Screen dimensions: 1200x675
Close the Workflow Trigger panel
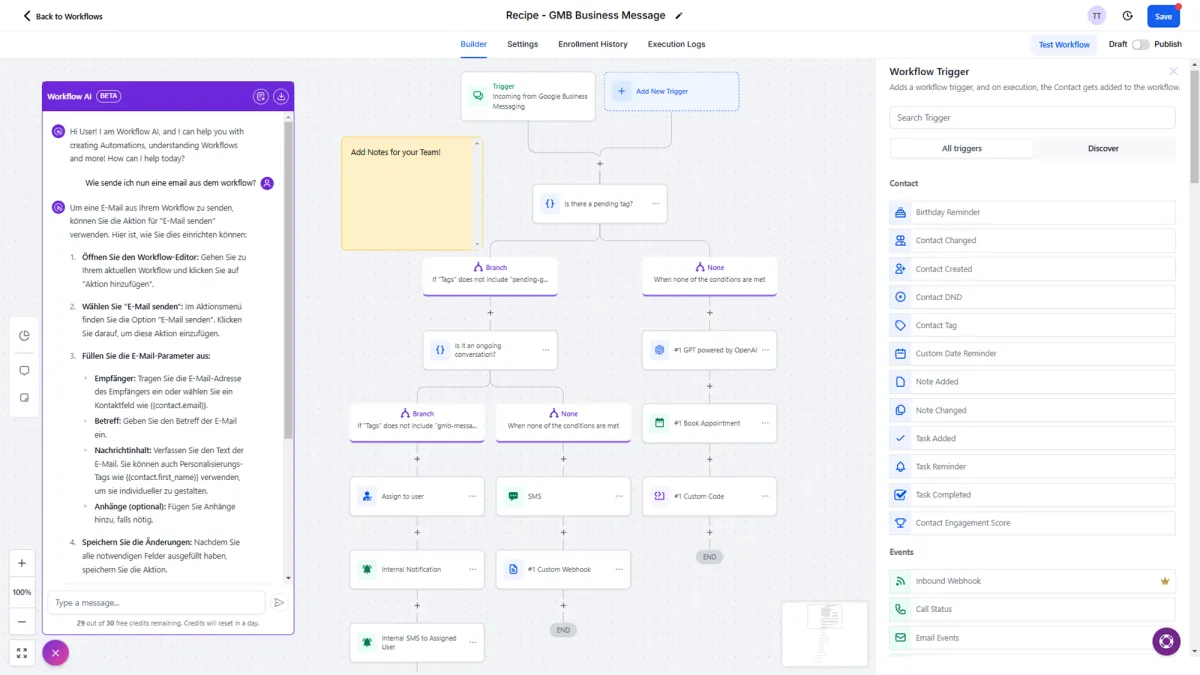(x=1173, y=71)
